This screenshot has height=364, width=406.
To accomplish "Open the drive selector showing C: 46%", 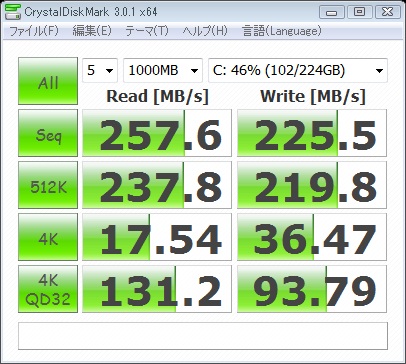I will click(x=298, y=70).
